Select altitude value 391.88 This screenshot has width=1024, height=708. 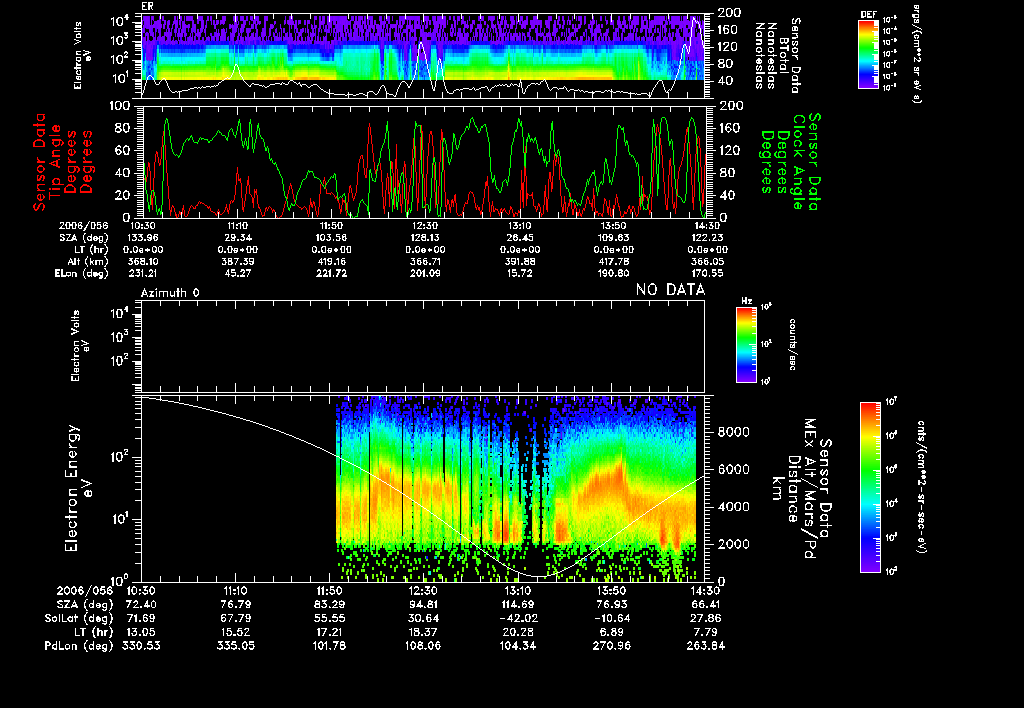(x=520, y=261)
